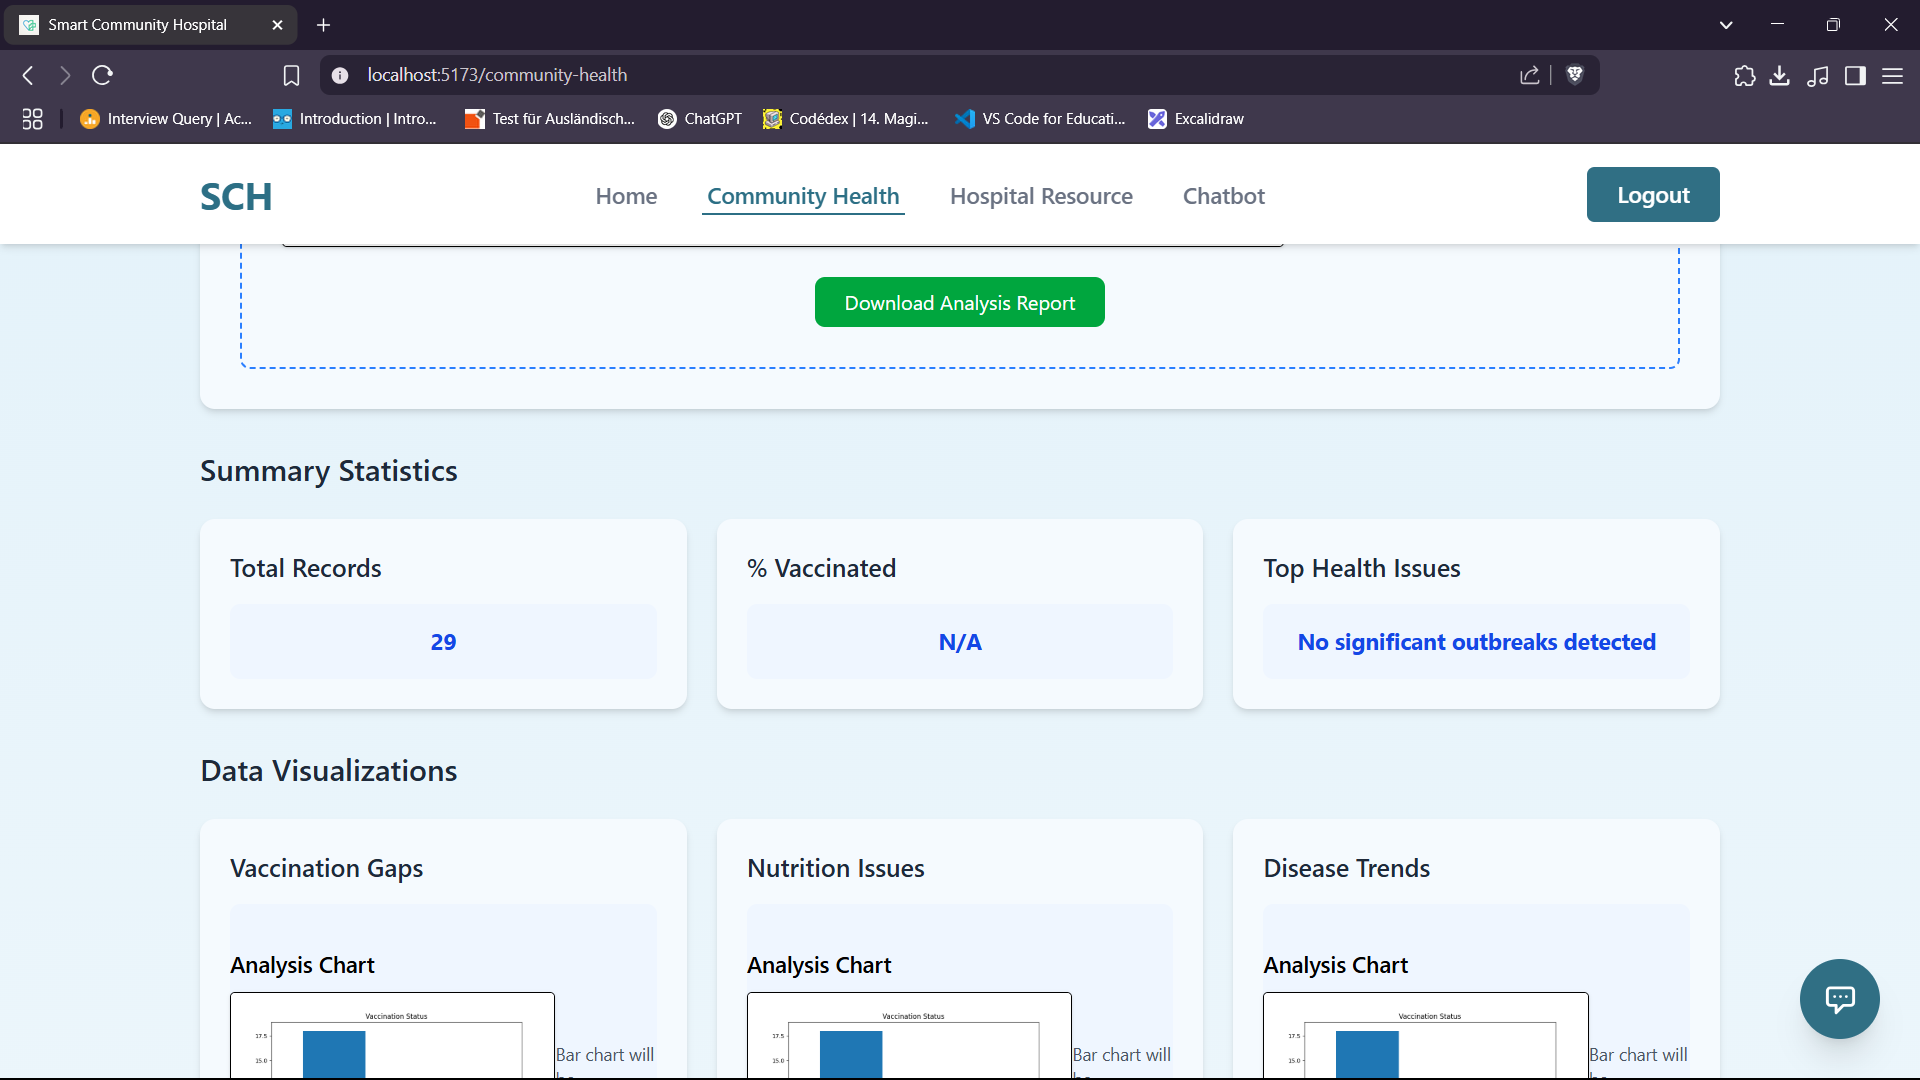Open the sidebar panel icon
This screenshot has height=1080, width=1920.
[x=1856, y=75]
